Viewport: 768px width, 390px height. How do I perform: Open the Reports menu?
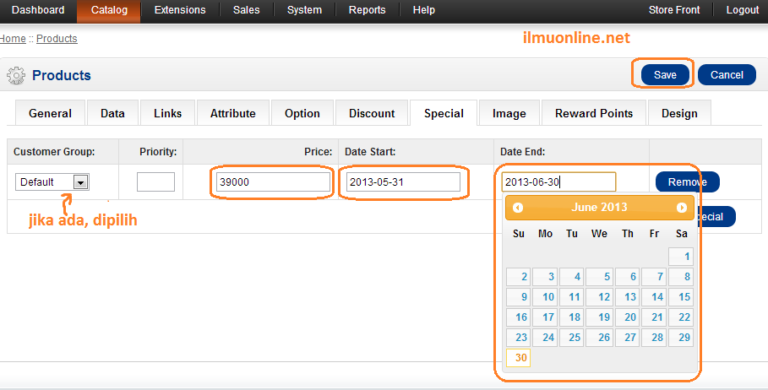[x=367, y=10]
